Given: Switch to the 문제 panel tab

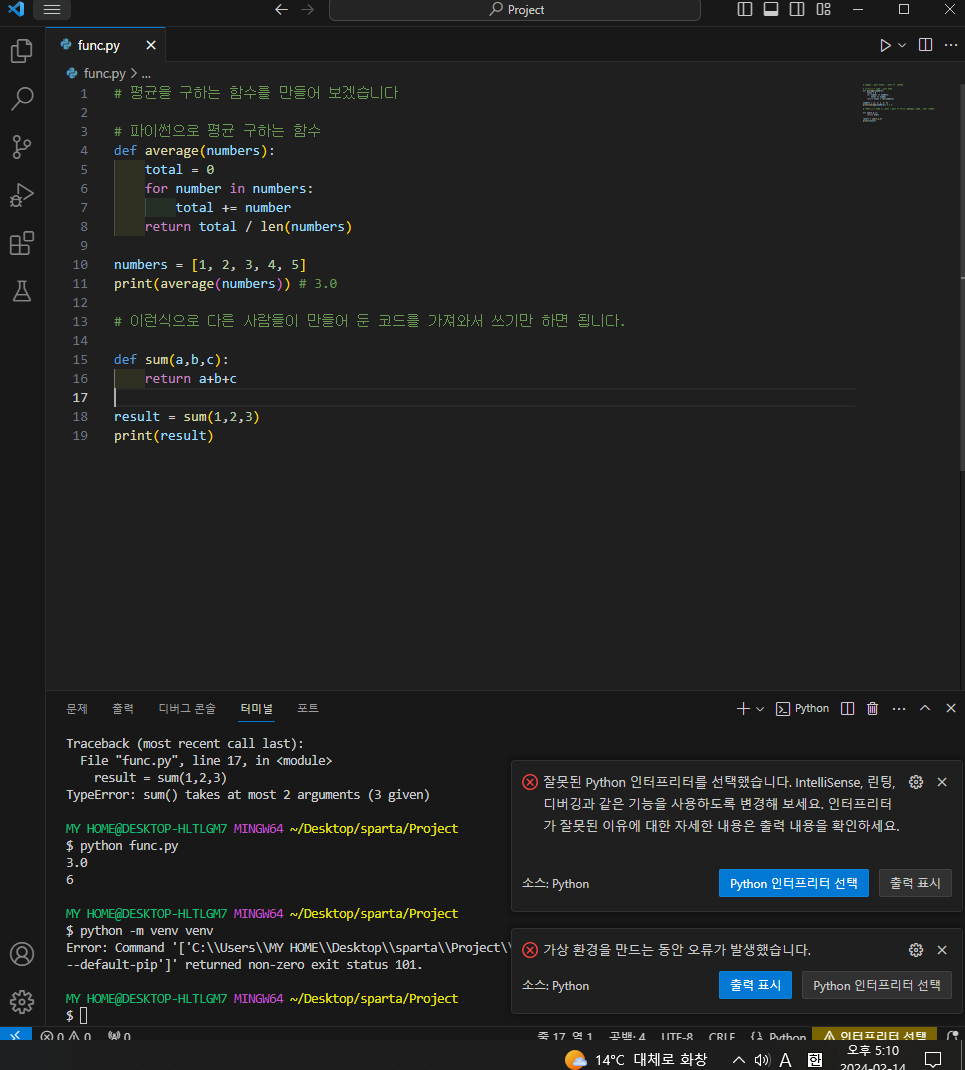Looking at the screenshot, I should point(76,708).
